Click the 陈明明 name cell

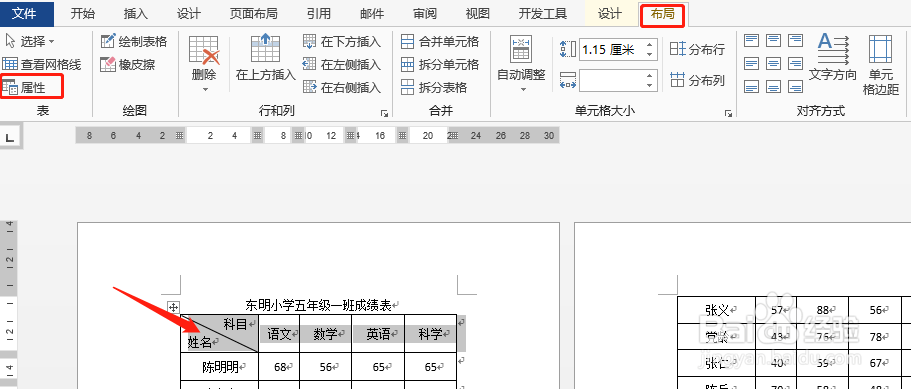[x=220, y=367]
